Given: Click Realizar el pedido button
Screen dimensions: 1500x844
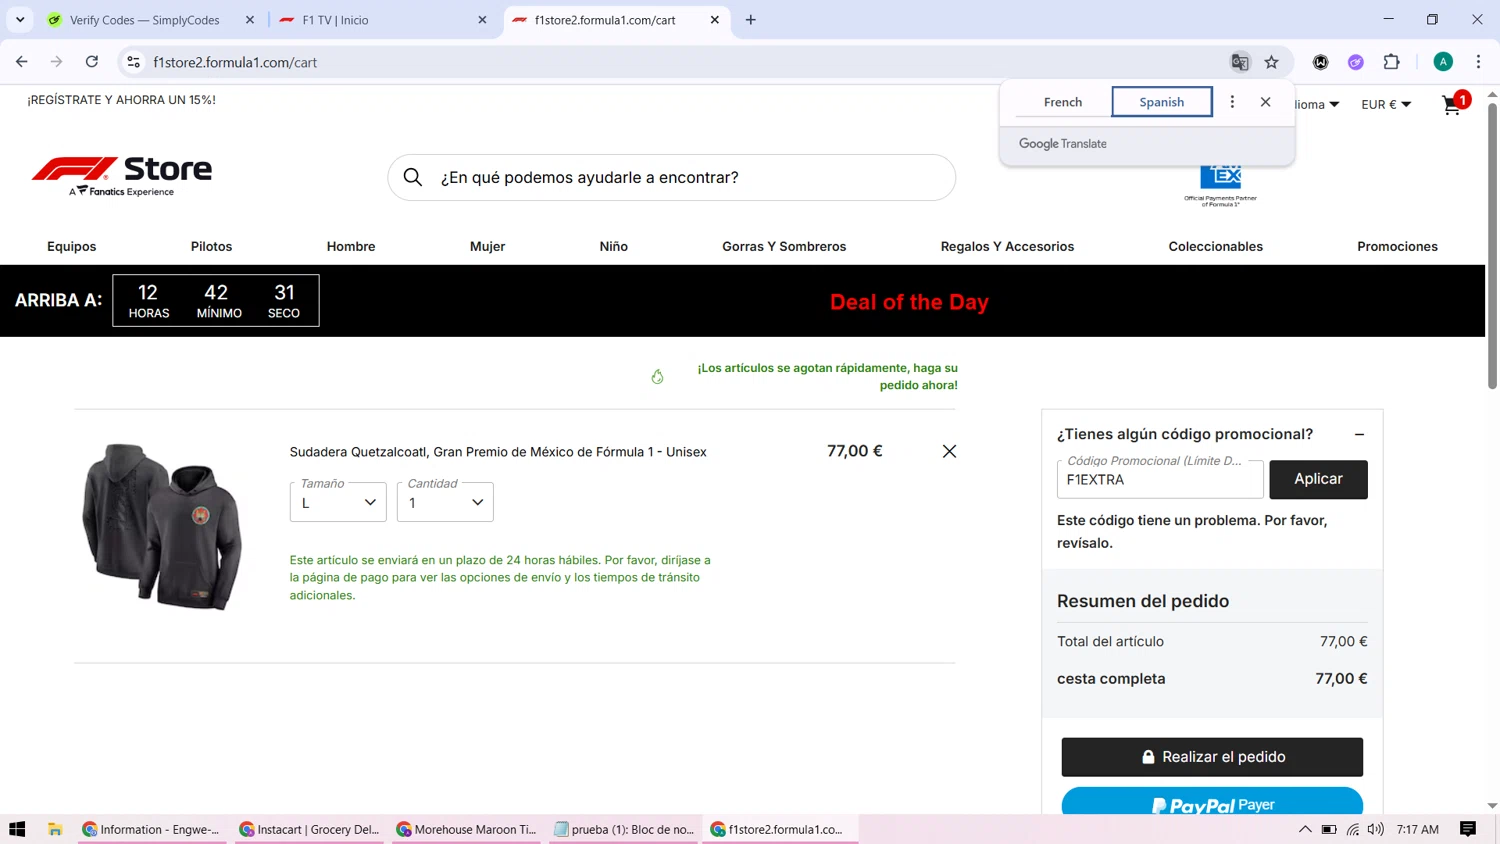Looking at the screenshot, I should (x=1212, y=757).
